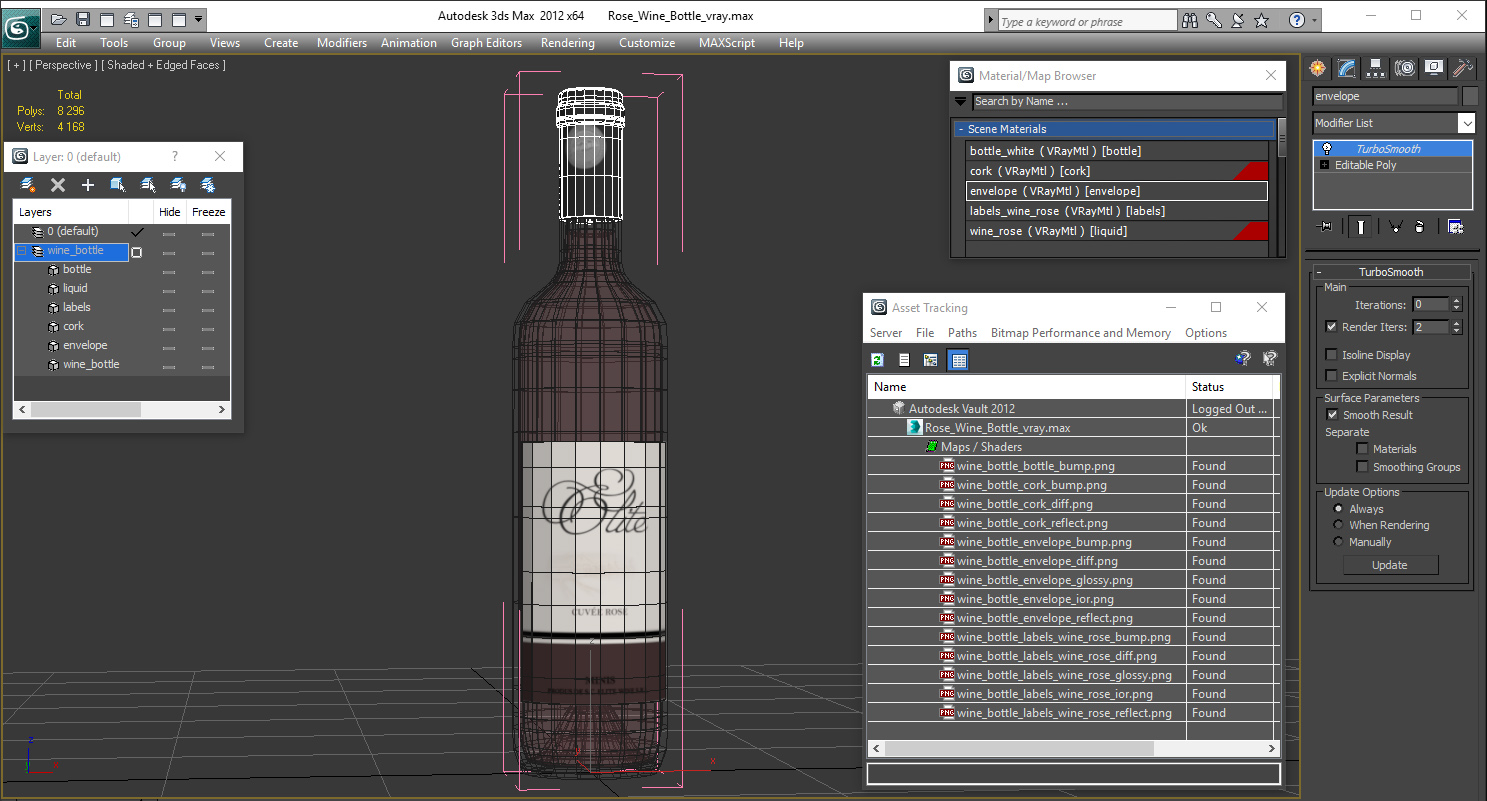Collapse the Scene Materials group
The height and width of the screenshot is (801, 1487).
961,129
